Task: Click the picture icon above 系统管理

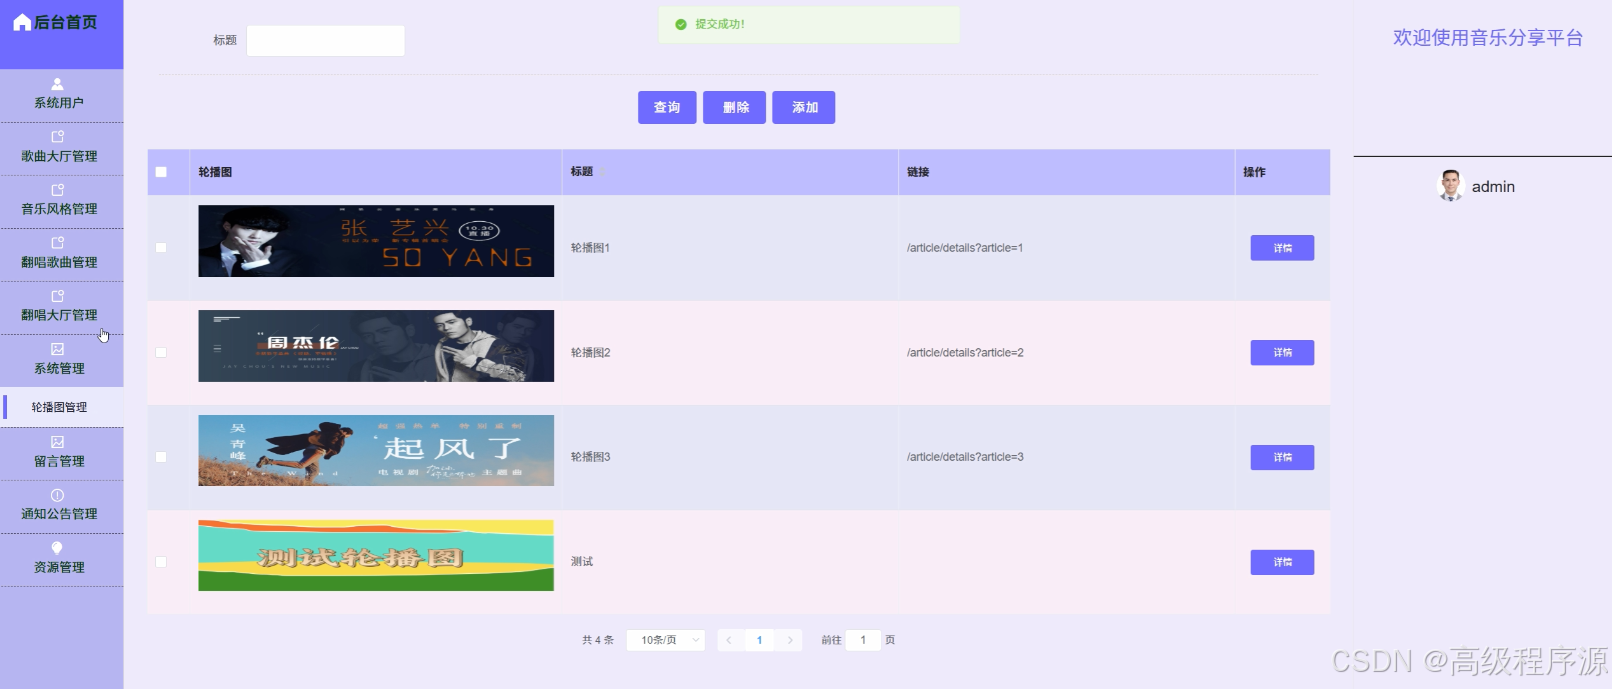Action: coord(57,349)
